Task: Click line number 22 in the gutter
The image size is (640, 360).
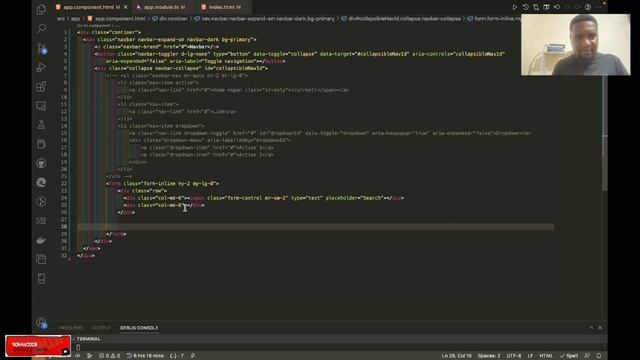Action: [64, 184]
